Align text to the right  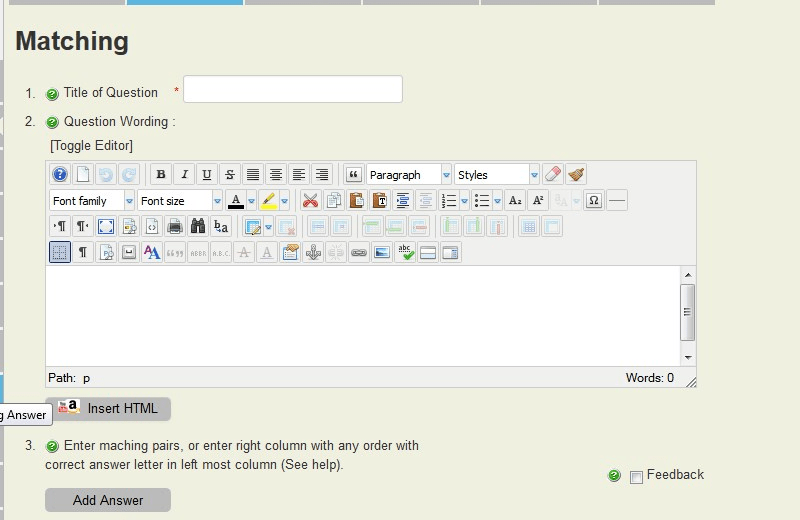(x=322, y=175)
